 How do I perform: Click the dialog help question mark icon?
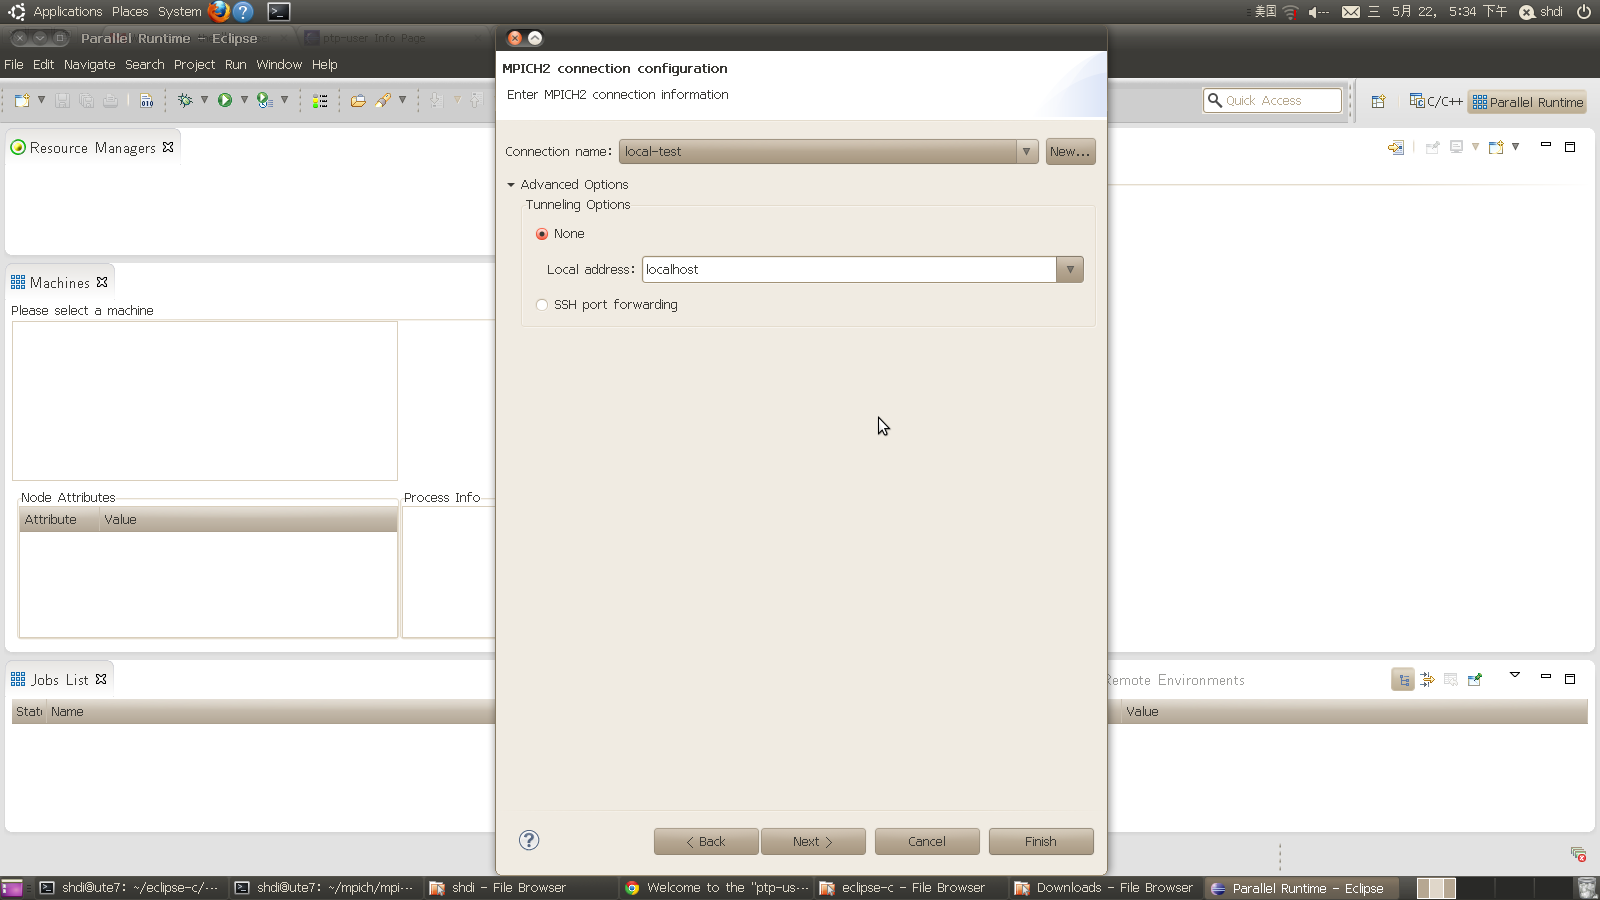pyautogui.click(x=529, y=840)
